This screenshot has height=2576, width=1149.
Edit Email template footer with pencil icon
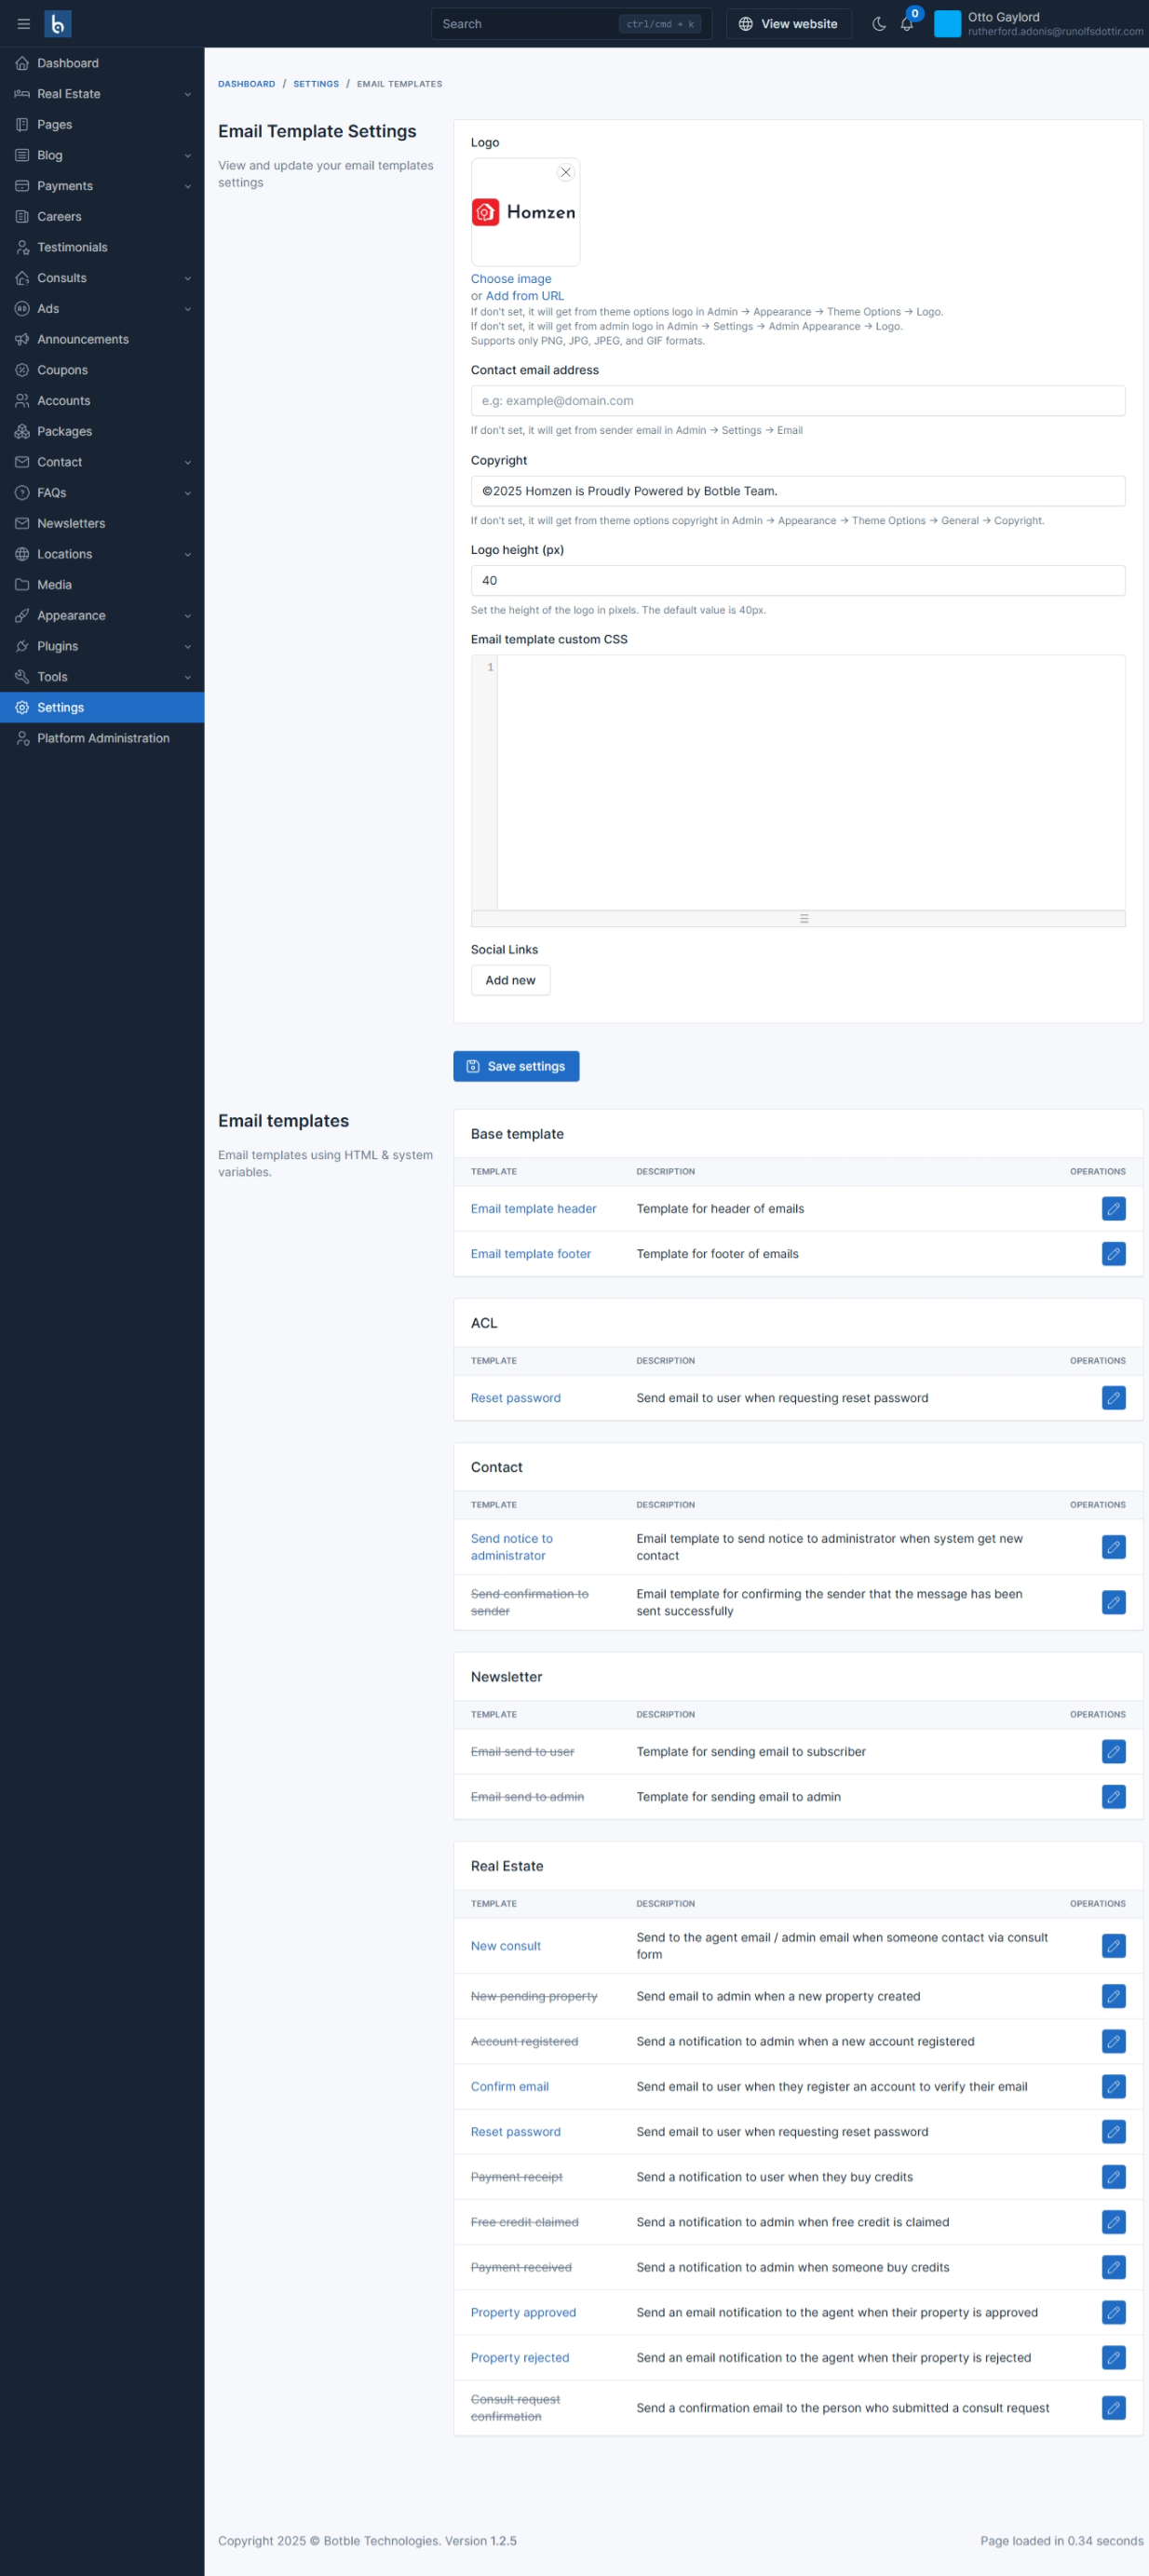pos(1113,1253)
